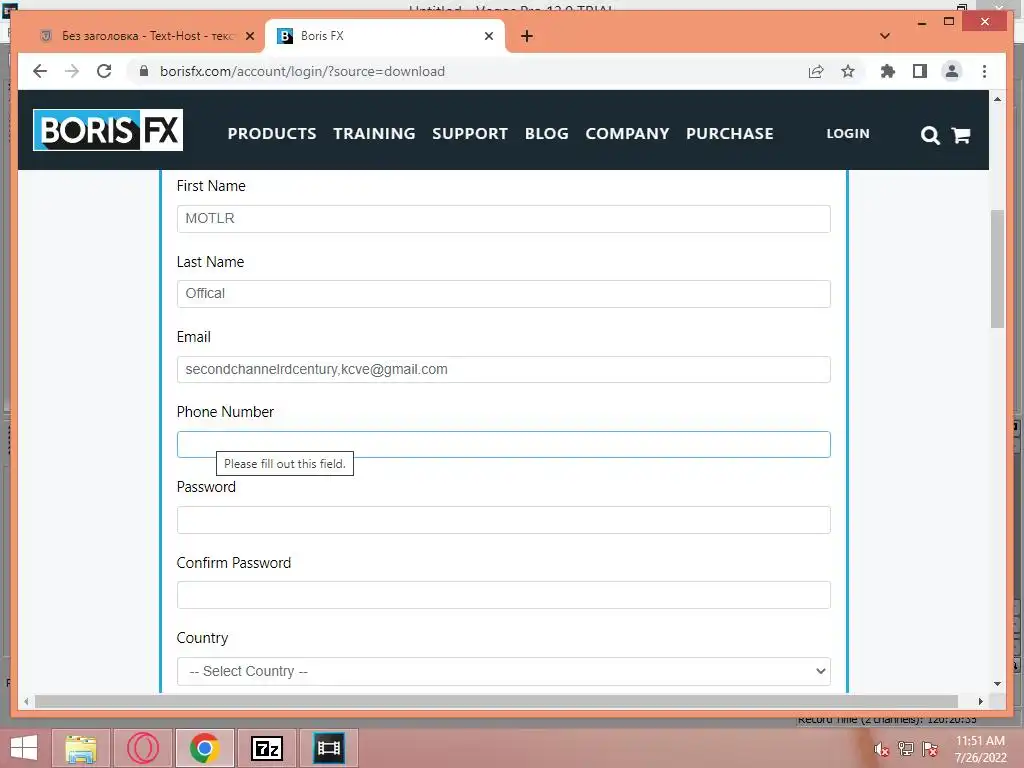Click the vertical scrollbar thumb

click(997, 268)
